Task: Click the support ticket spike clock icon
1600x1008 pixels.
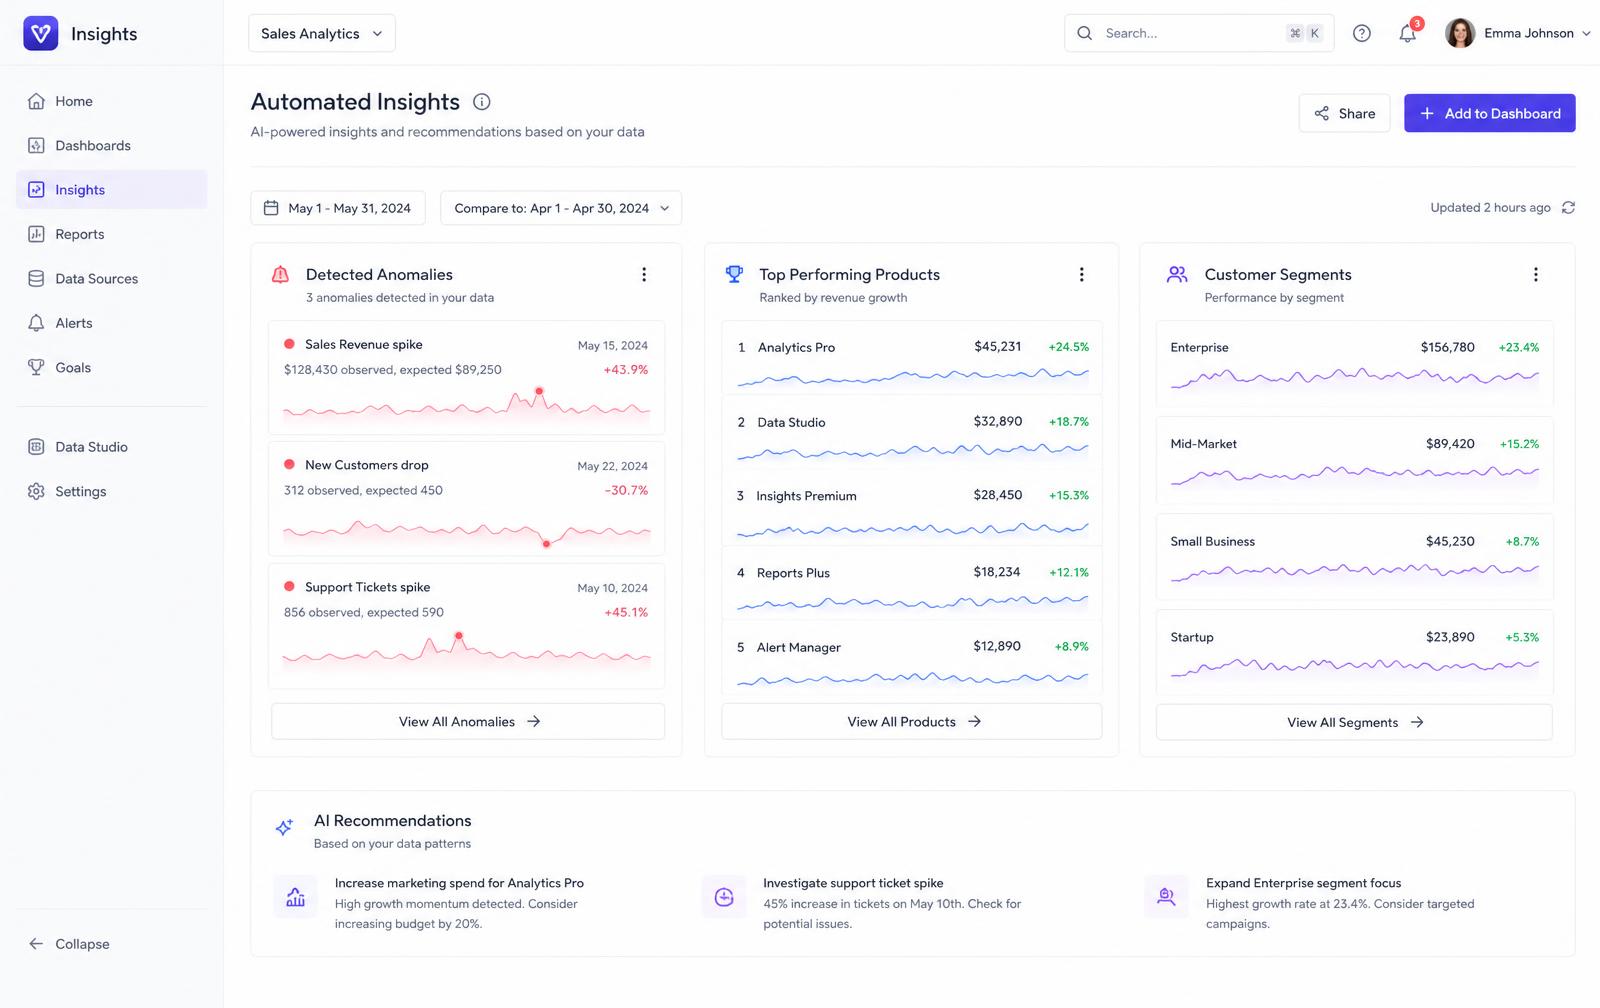Action: pyautogui.click(x=724, y=897)
